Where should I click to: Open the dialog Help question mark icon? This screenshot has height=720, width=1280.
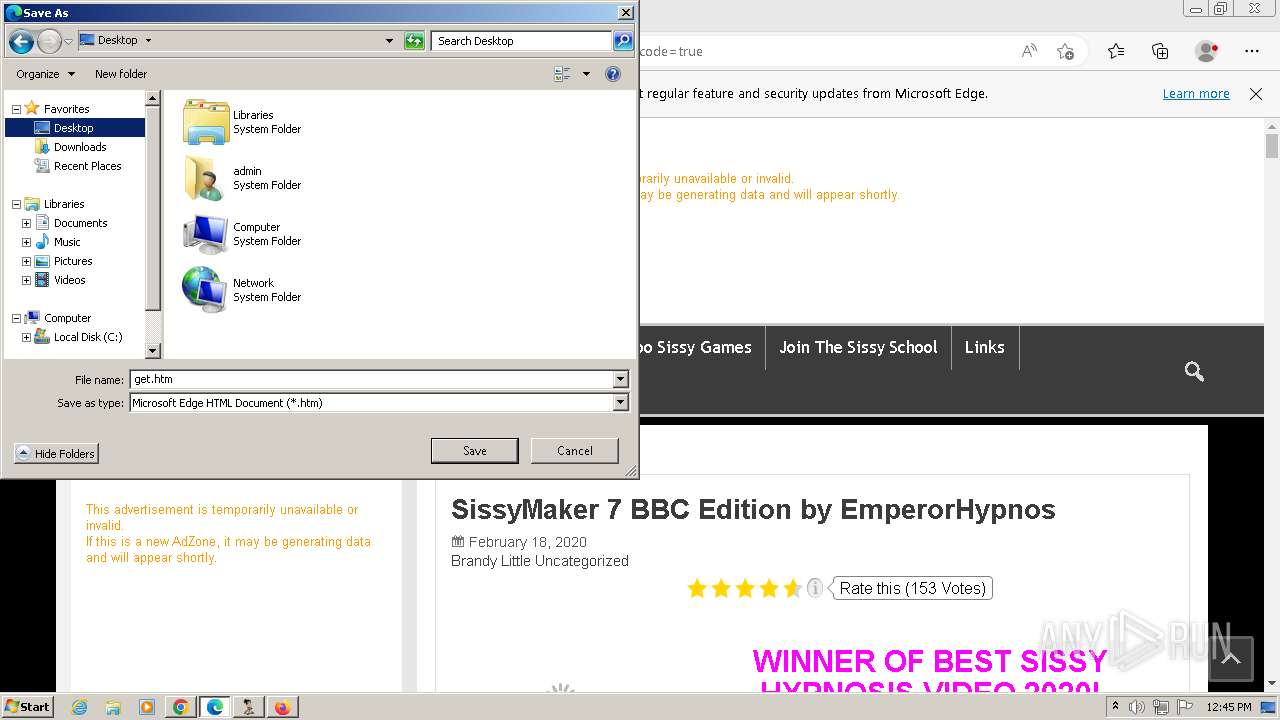click(613, 74)
